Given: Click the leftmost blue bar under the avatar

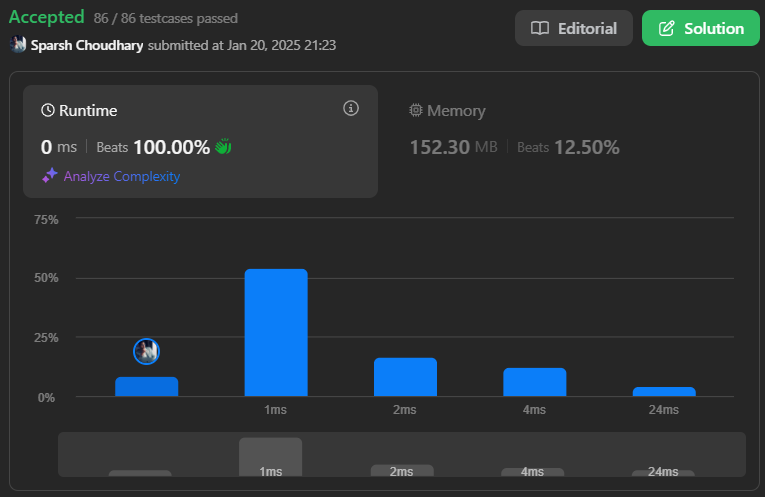Looking at the screenshot, I should 147,386.
